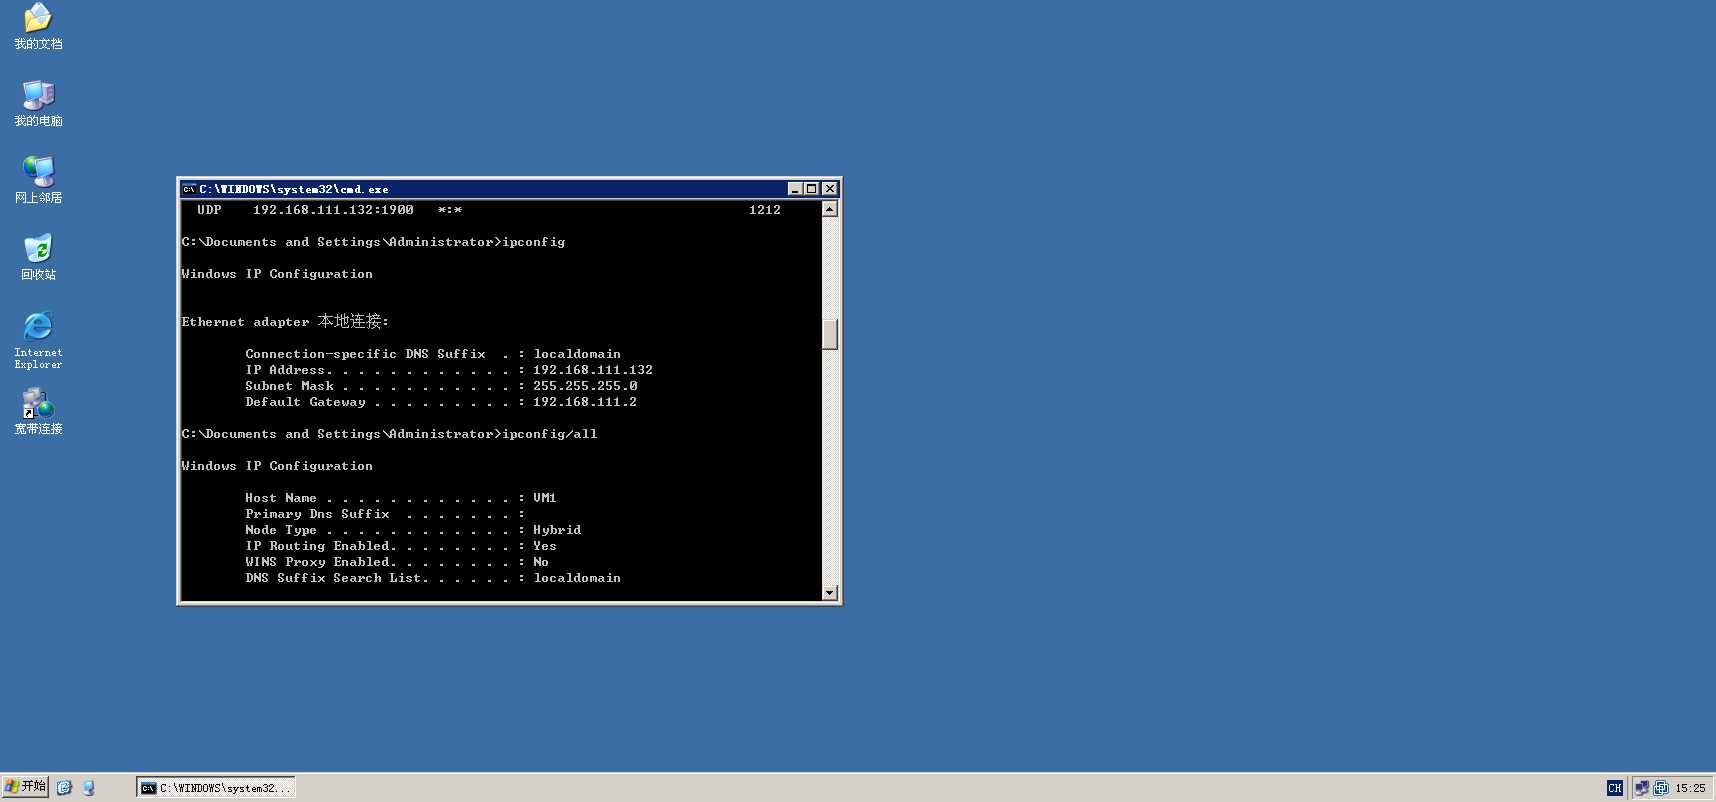Screen dimensions: 1716x802
Task: Click the 开始 Start button
Action: (x=25, y=787)
